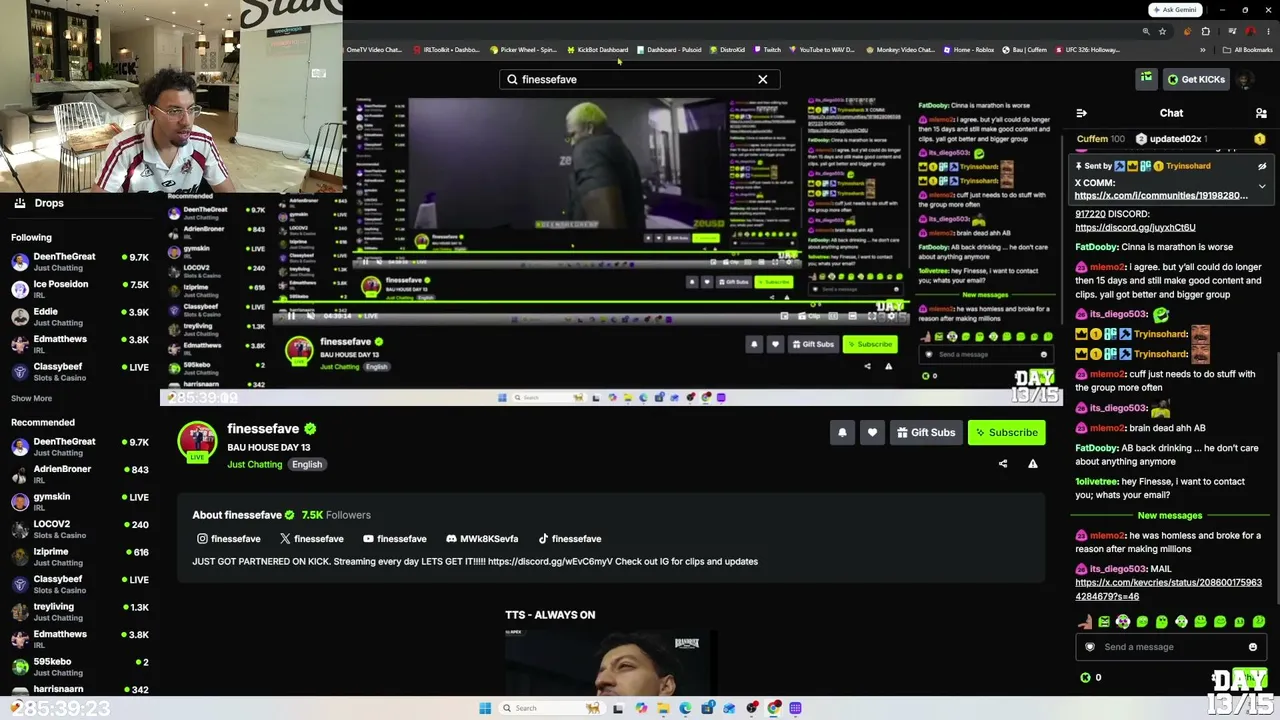Open the green leaderboard icon beside Get KICKs
The image size is (1280, 720).
1146,78
